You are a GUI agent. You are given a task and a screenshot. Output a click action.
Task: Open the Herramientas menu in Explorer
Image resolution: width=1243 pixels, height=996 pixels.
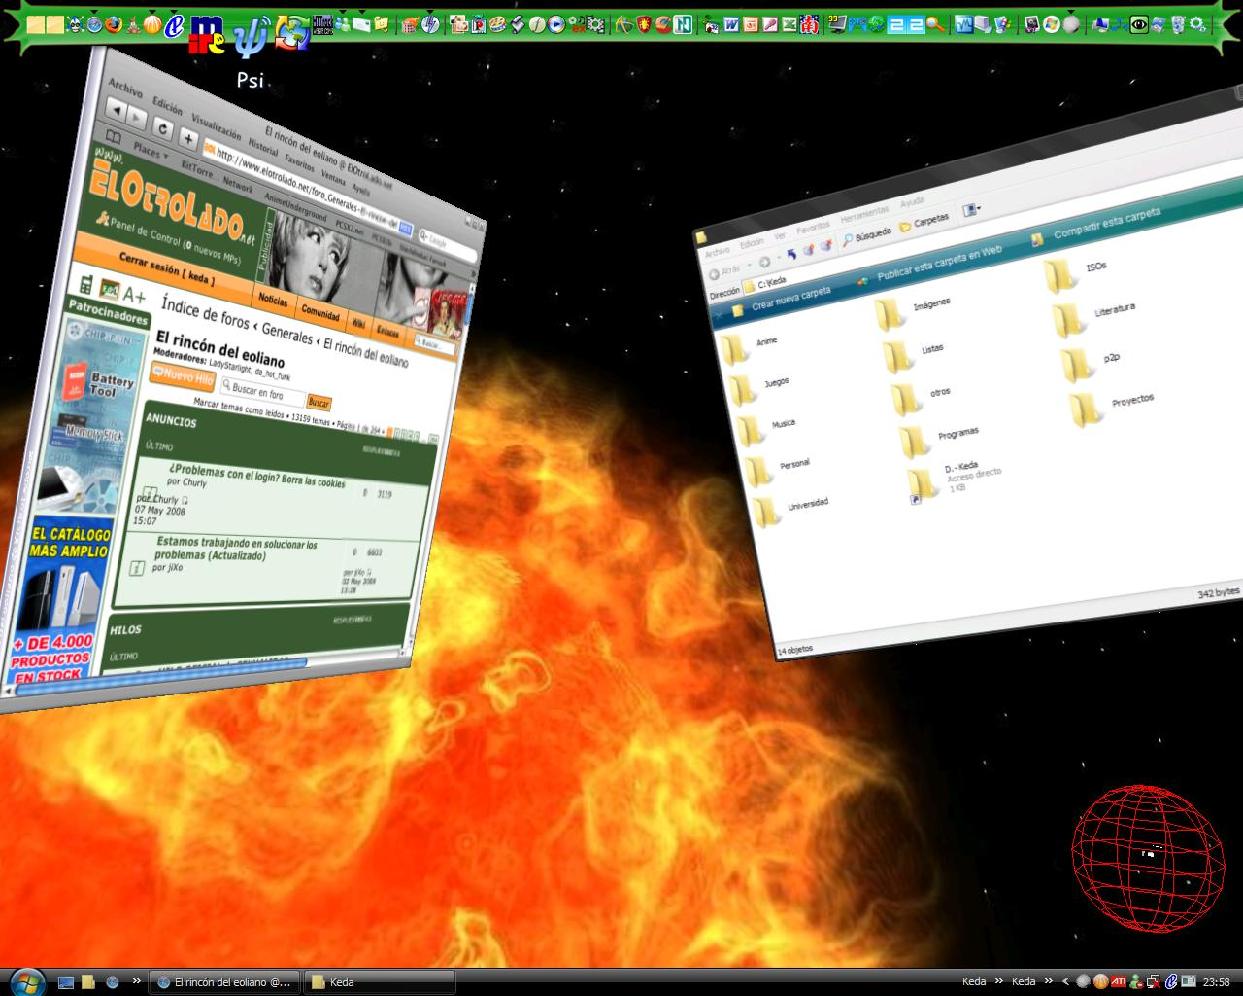coord(864,213)
